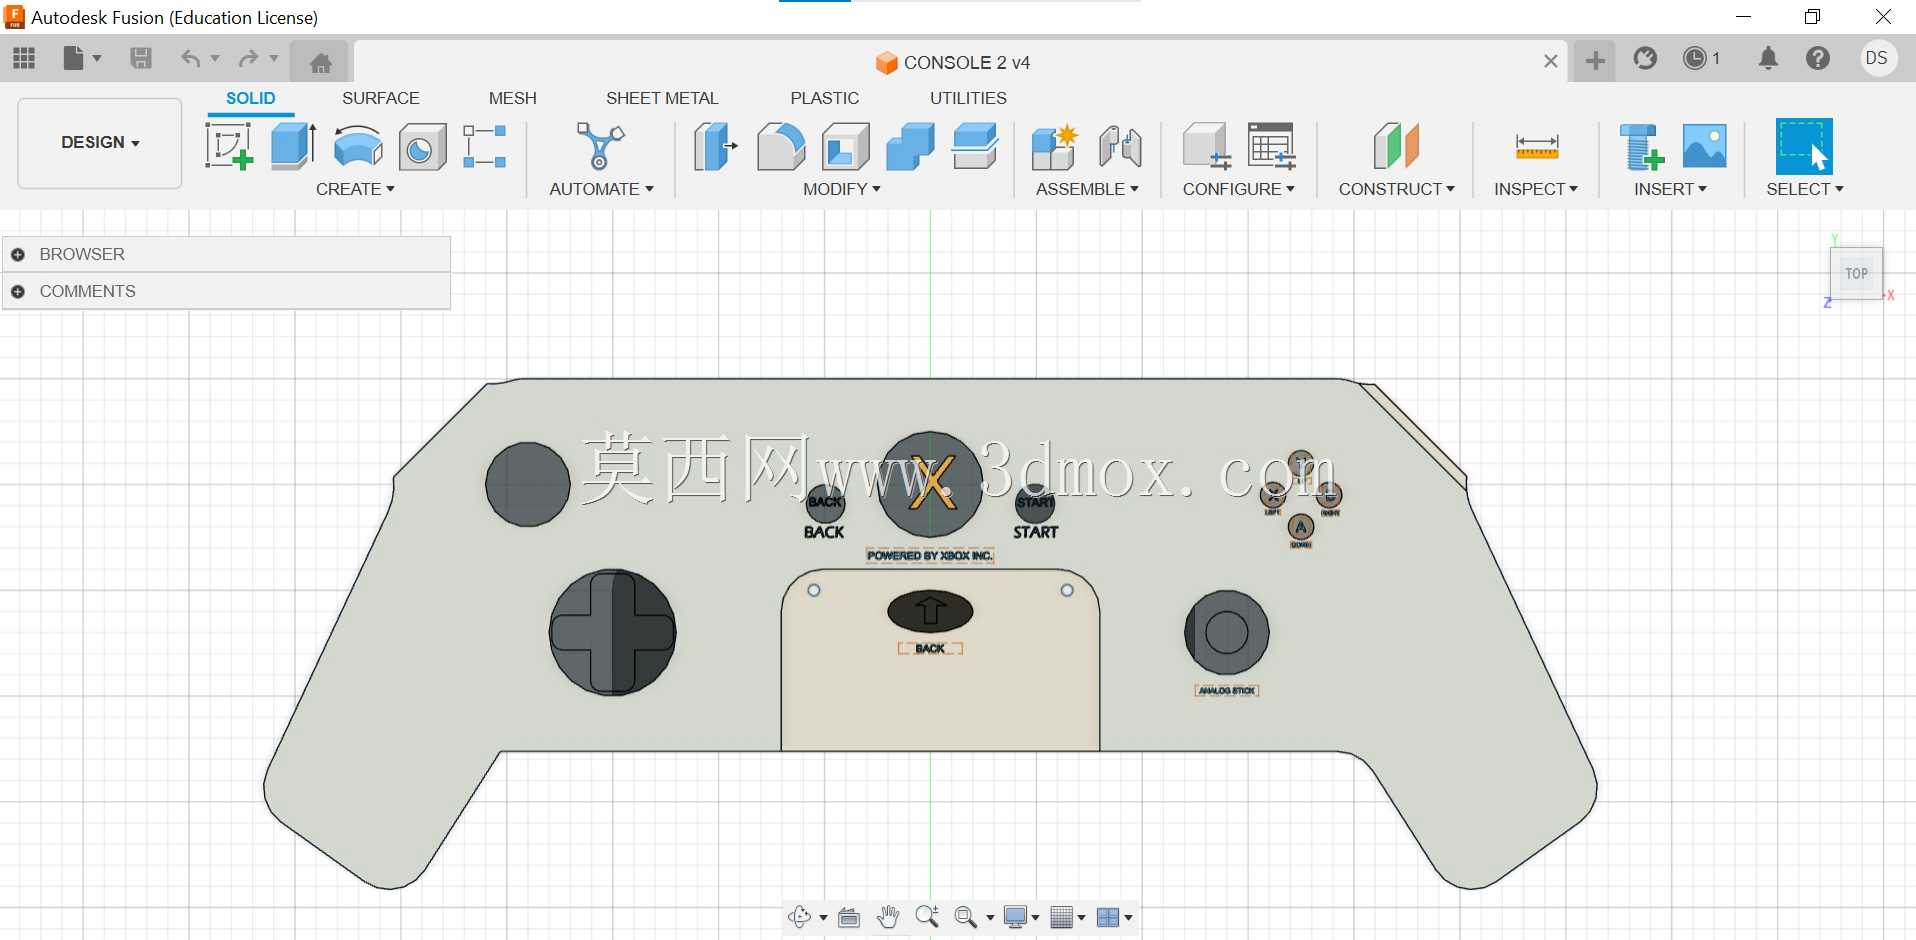
Task: Select the Fillet tool
Action: [781, 146]
